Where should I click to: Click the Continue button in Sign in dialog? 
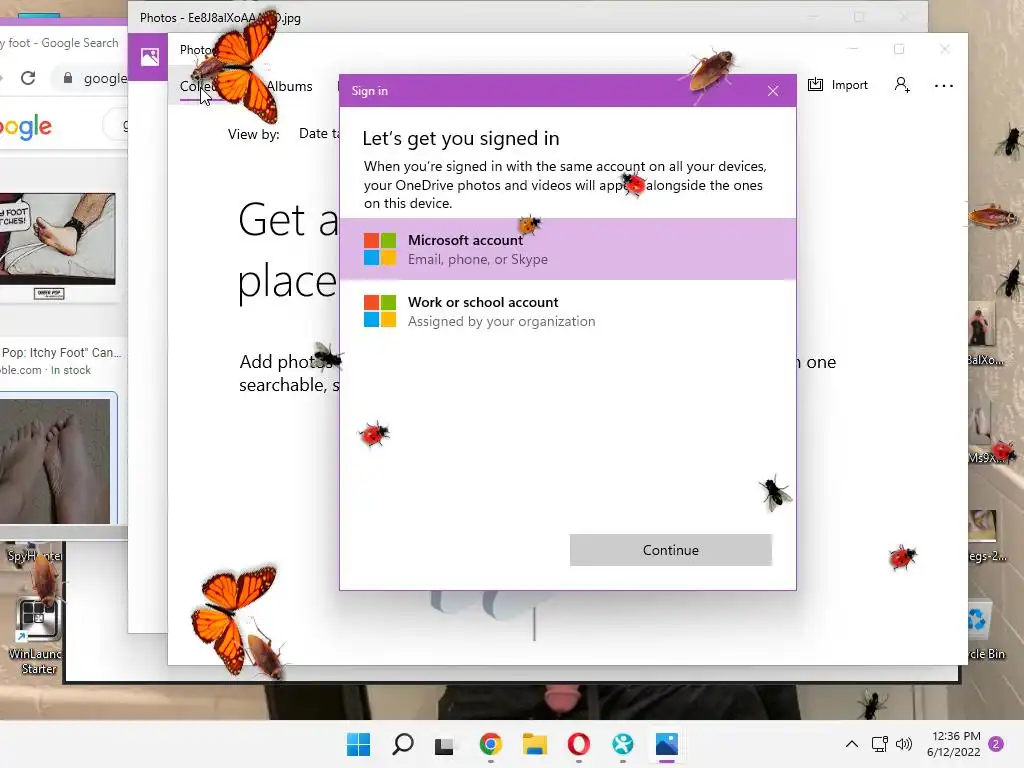pos(671,550)
